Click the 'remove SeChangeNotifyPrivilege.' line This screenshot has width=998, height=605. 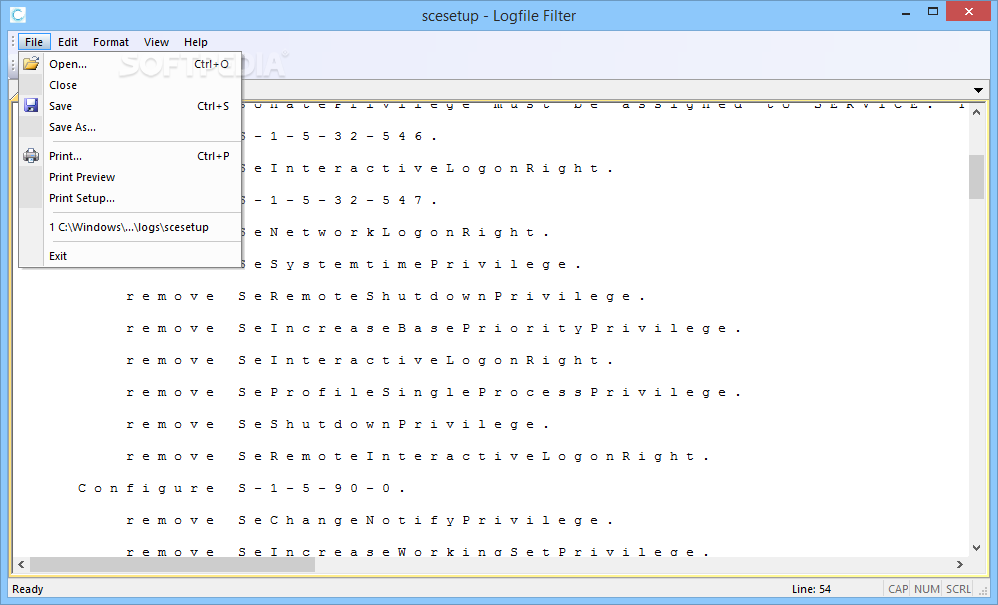[x=370, y=520]
